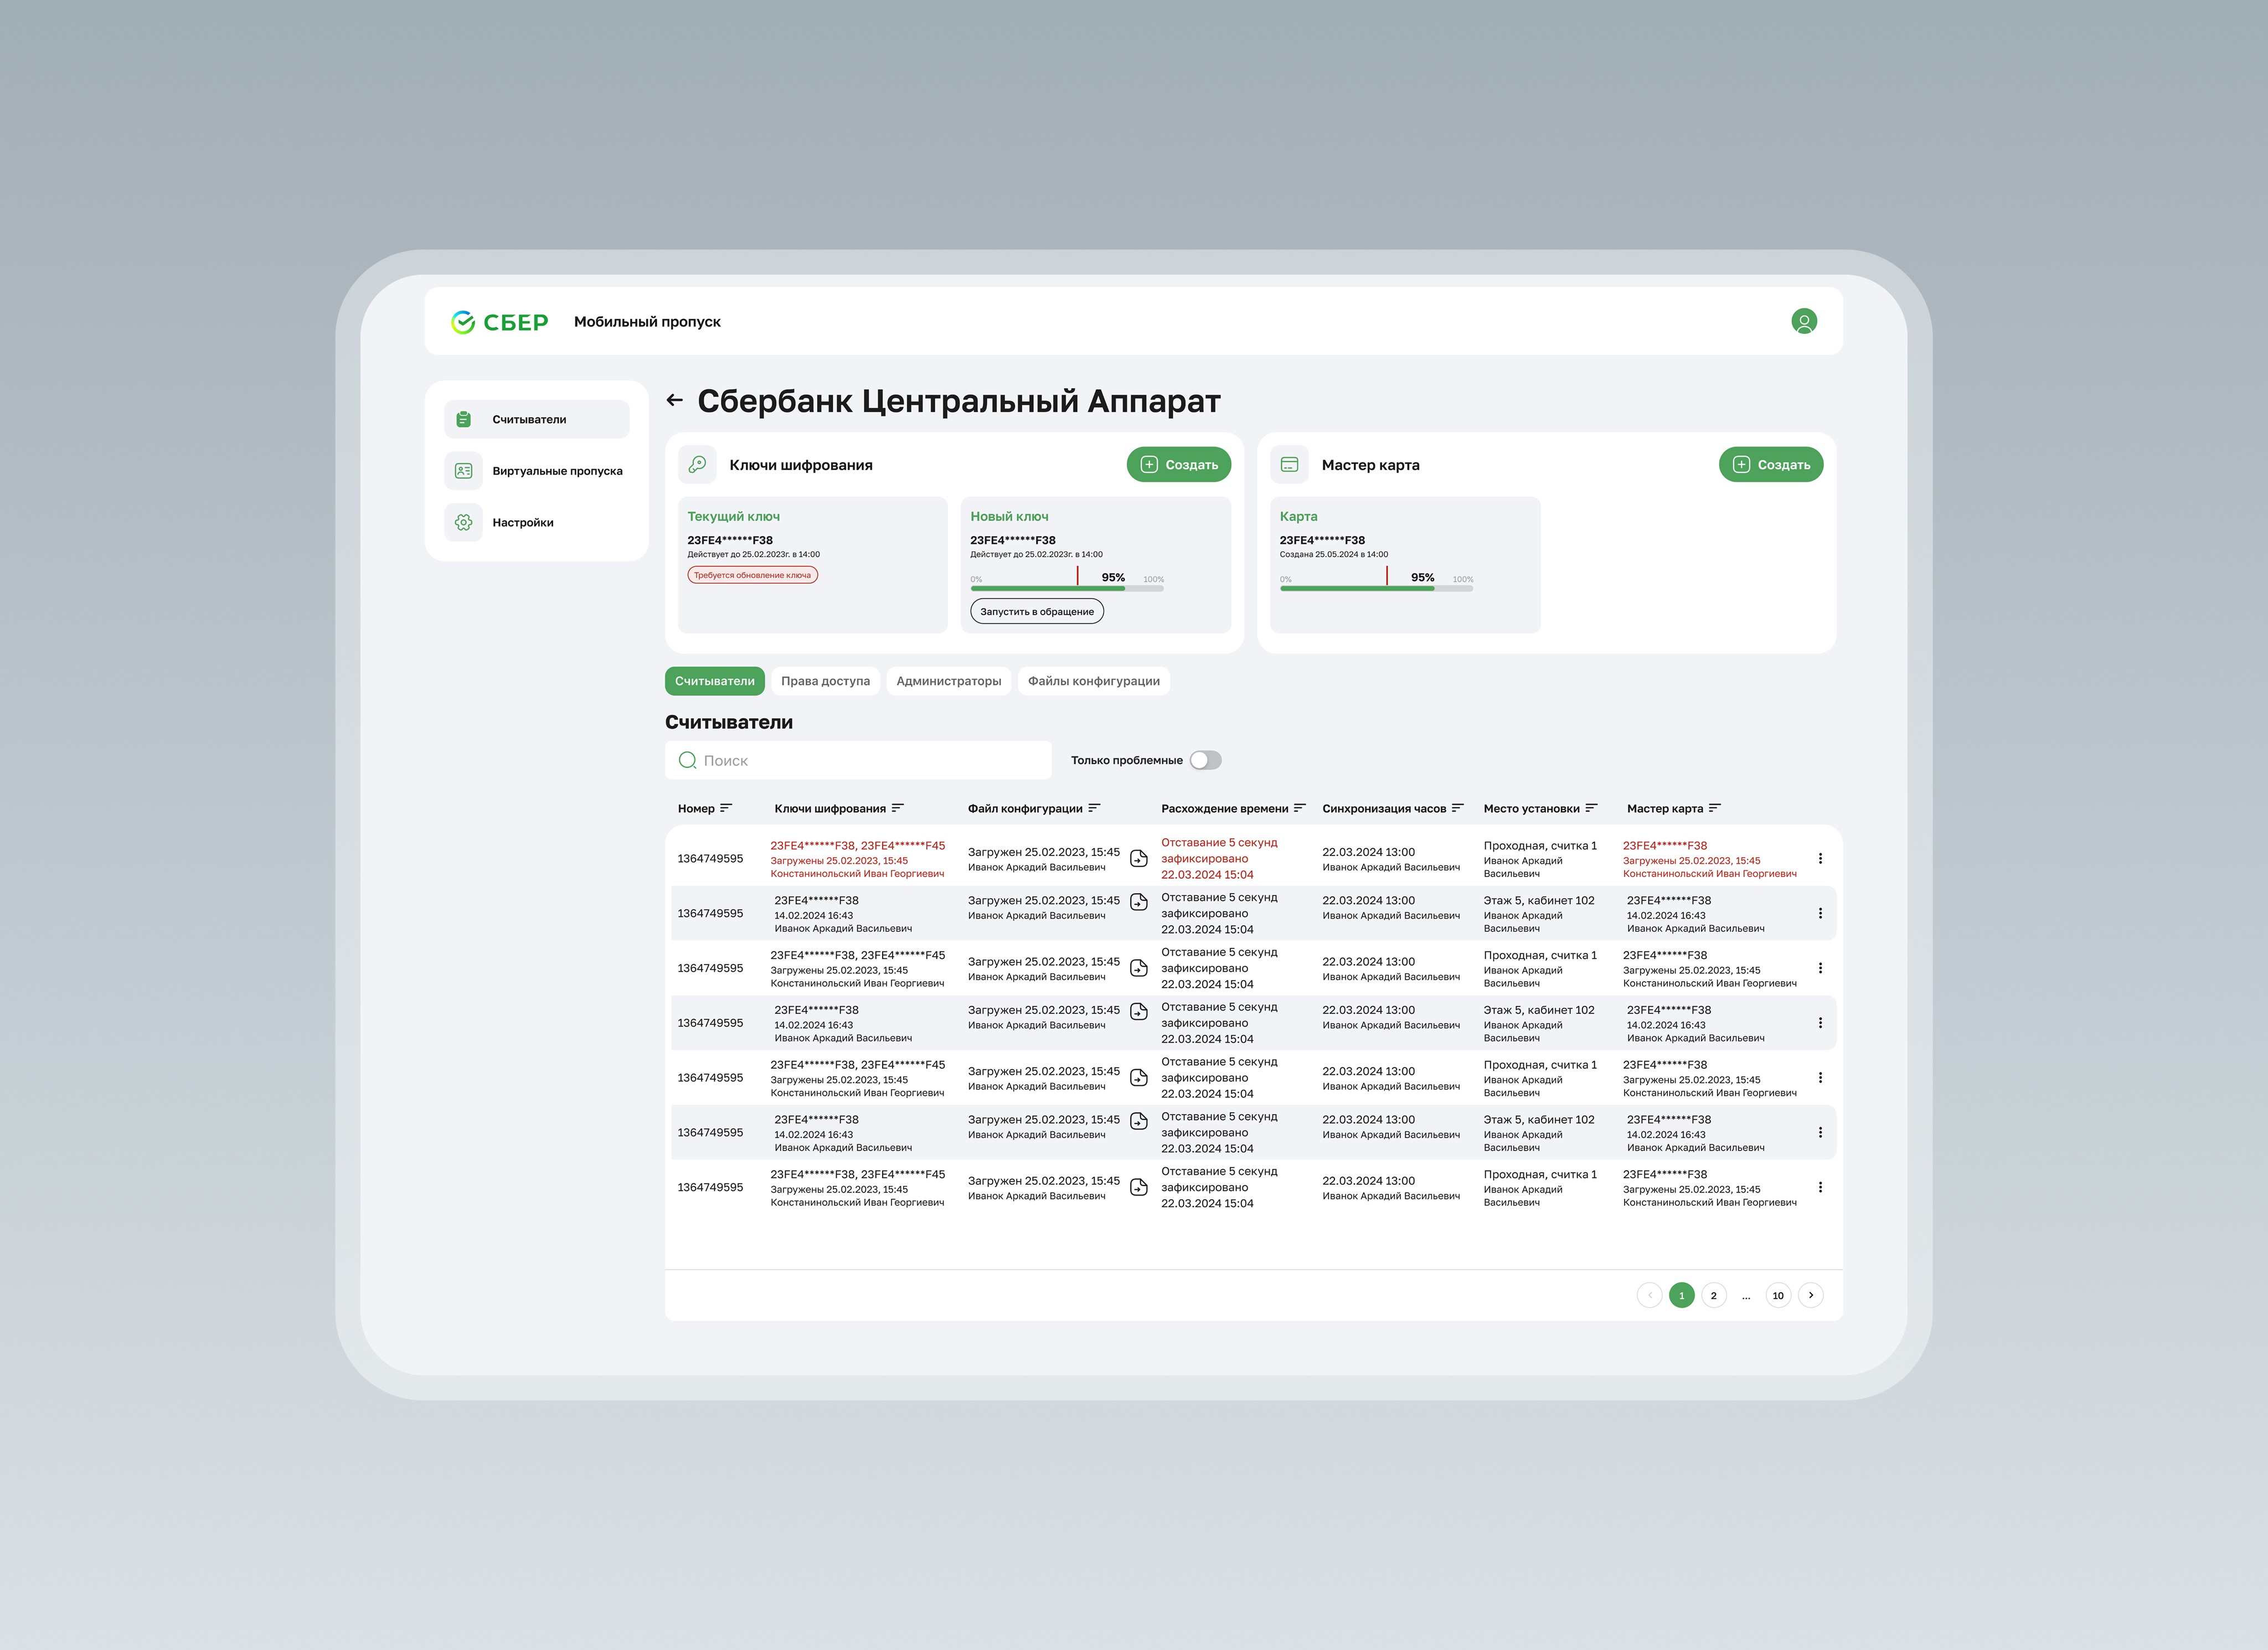Open config file icon in first table row

pyautogui.click(x=1138, y=858)
